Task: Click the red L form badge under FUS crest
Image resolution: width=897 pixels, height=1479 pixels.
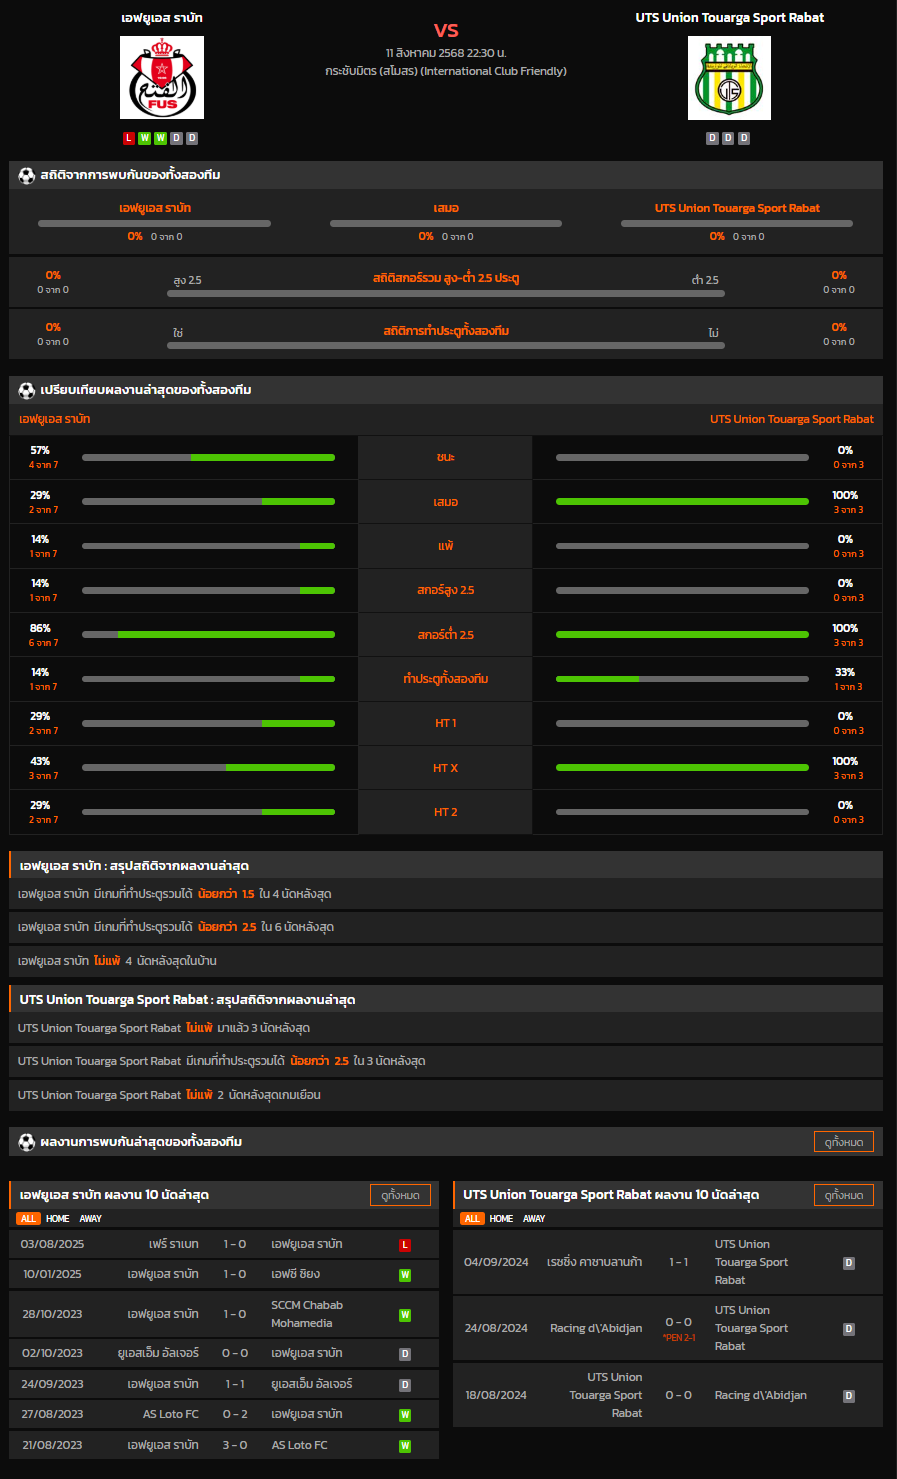Action: tap(129, 138)
